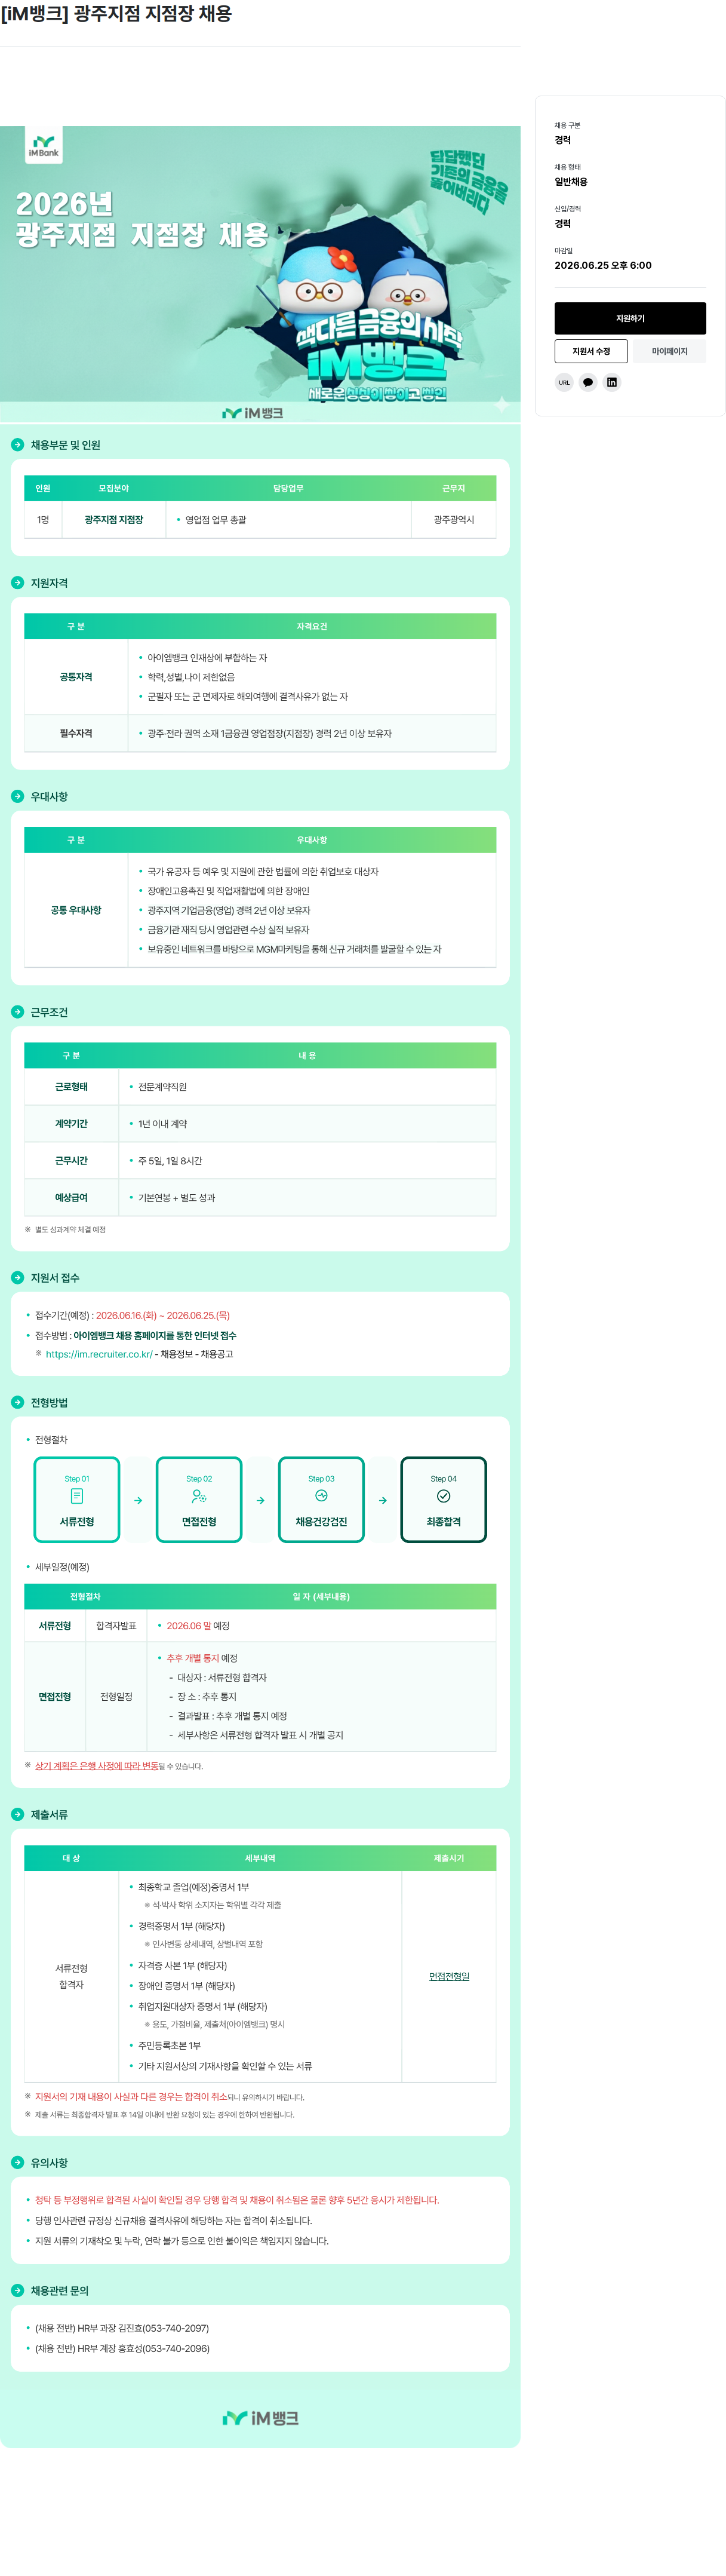This screenshot has width=726, height=2576.
Task: Click the 필수자격 row label
Action: coord(76,733)
